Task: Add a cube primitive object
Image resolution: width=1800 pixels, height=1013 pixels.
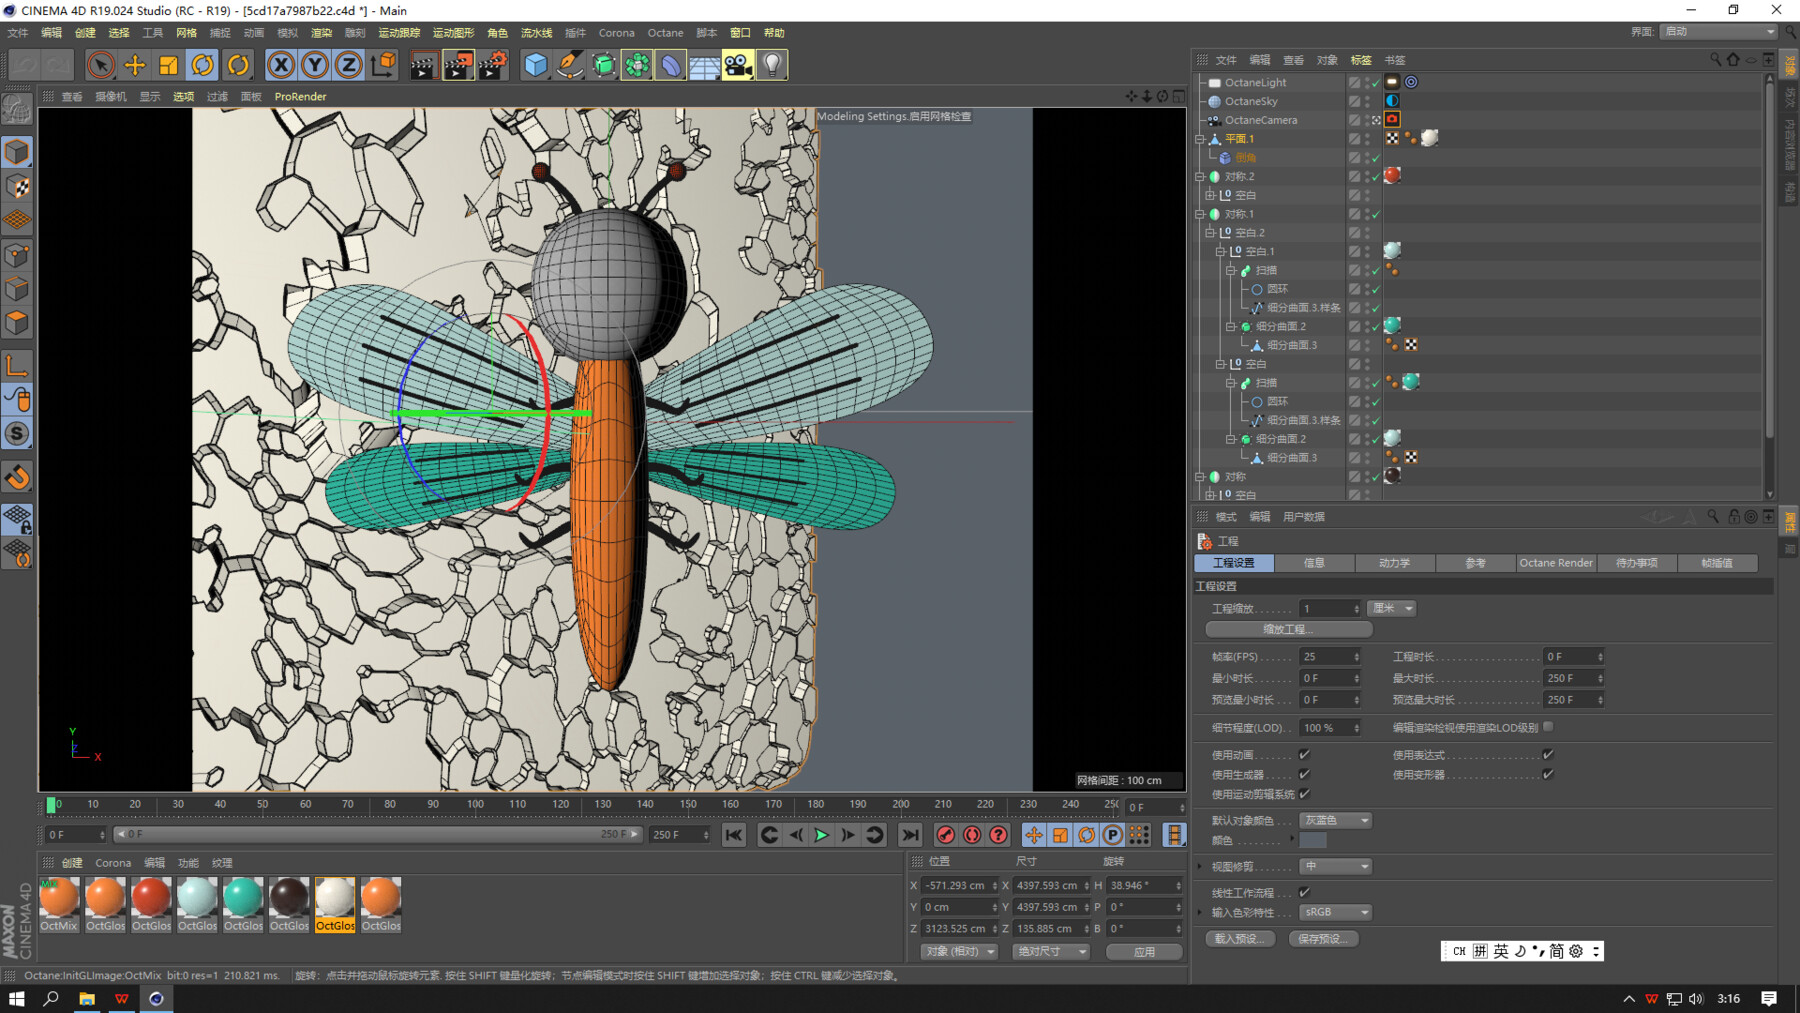Action: pyautogui.click(x=536, y=65)
